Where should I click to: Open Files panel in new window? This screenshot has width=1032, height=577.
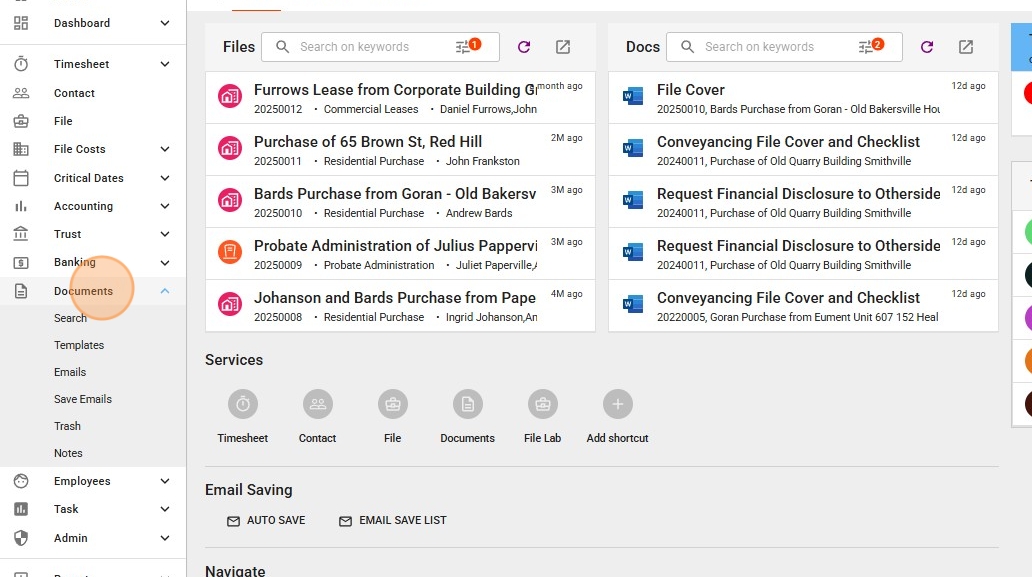563,47
